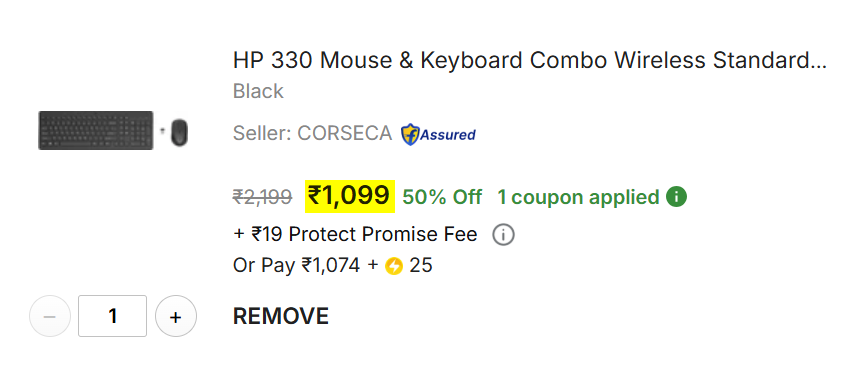This screenshot has height=366, width=844.
Task: Click the 25 SuperCoins amount
Action: tap(421, 265)
